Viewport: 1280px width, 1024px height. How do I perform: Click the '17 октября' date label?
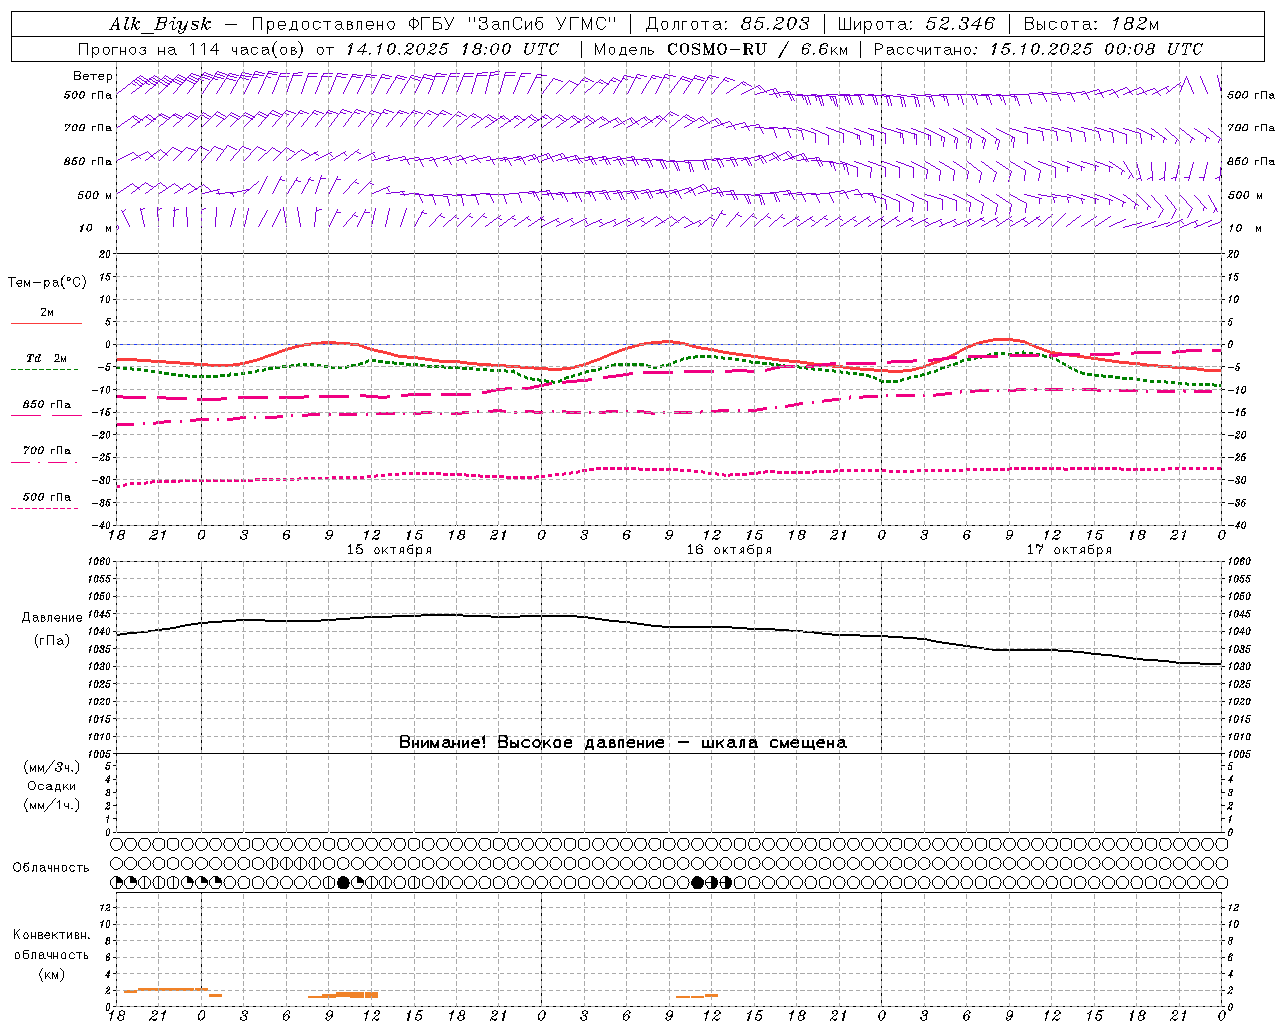pos(1069,550)
